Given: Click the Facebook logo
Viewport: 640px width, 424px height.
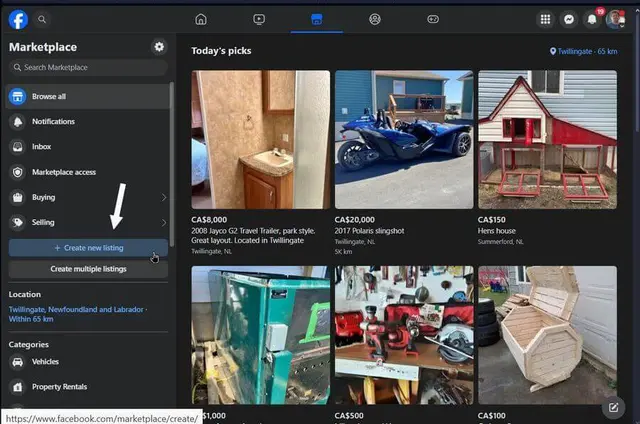Looking at the screenshot, I should 18,19.
